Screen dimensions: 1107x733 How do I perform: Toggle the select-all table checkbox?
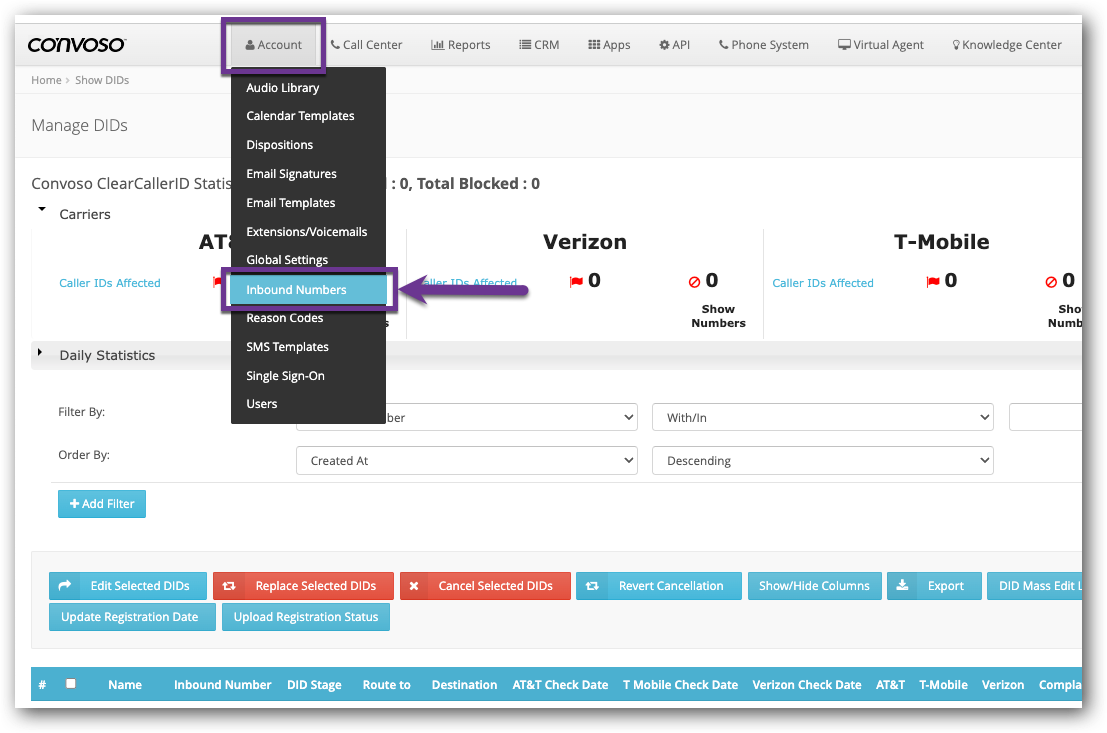(71, 684)
